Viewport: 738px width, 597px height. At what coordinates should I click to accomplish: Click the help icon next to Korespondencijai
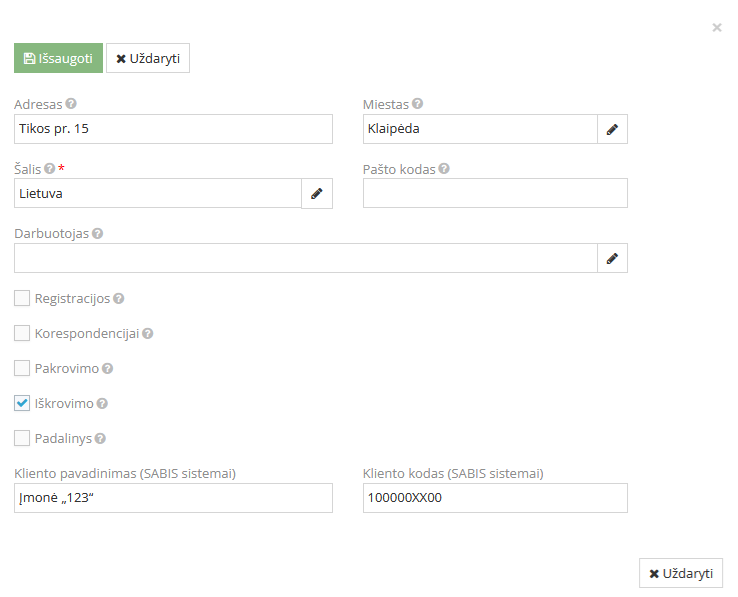click(x=148, y=334)
